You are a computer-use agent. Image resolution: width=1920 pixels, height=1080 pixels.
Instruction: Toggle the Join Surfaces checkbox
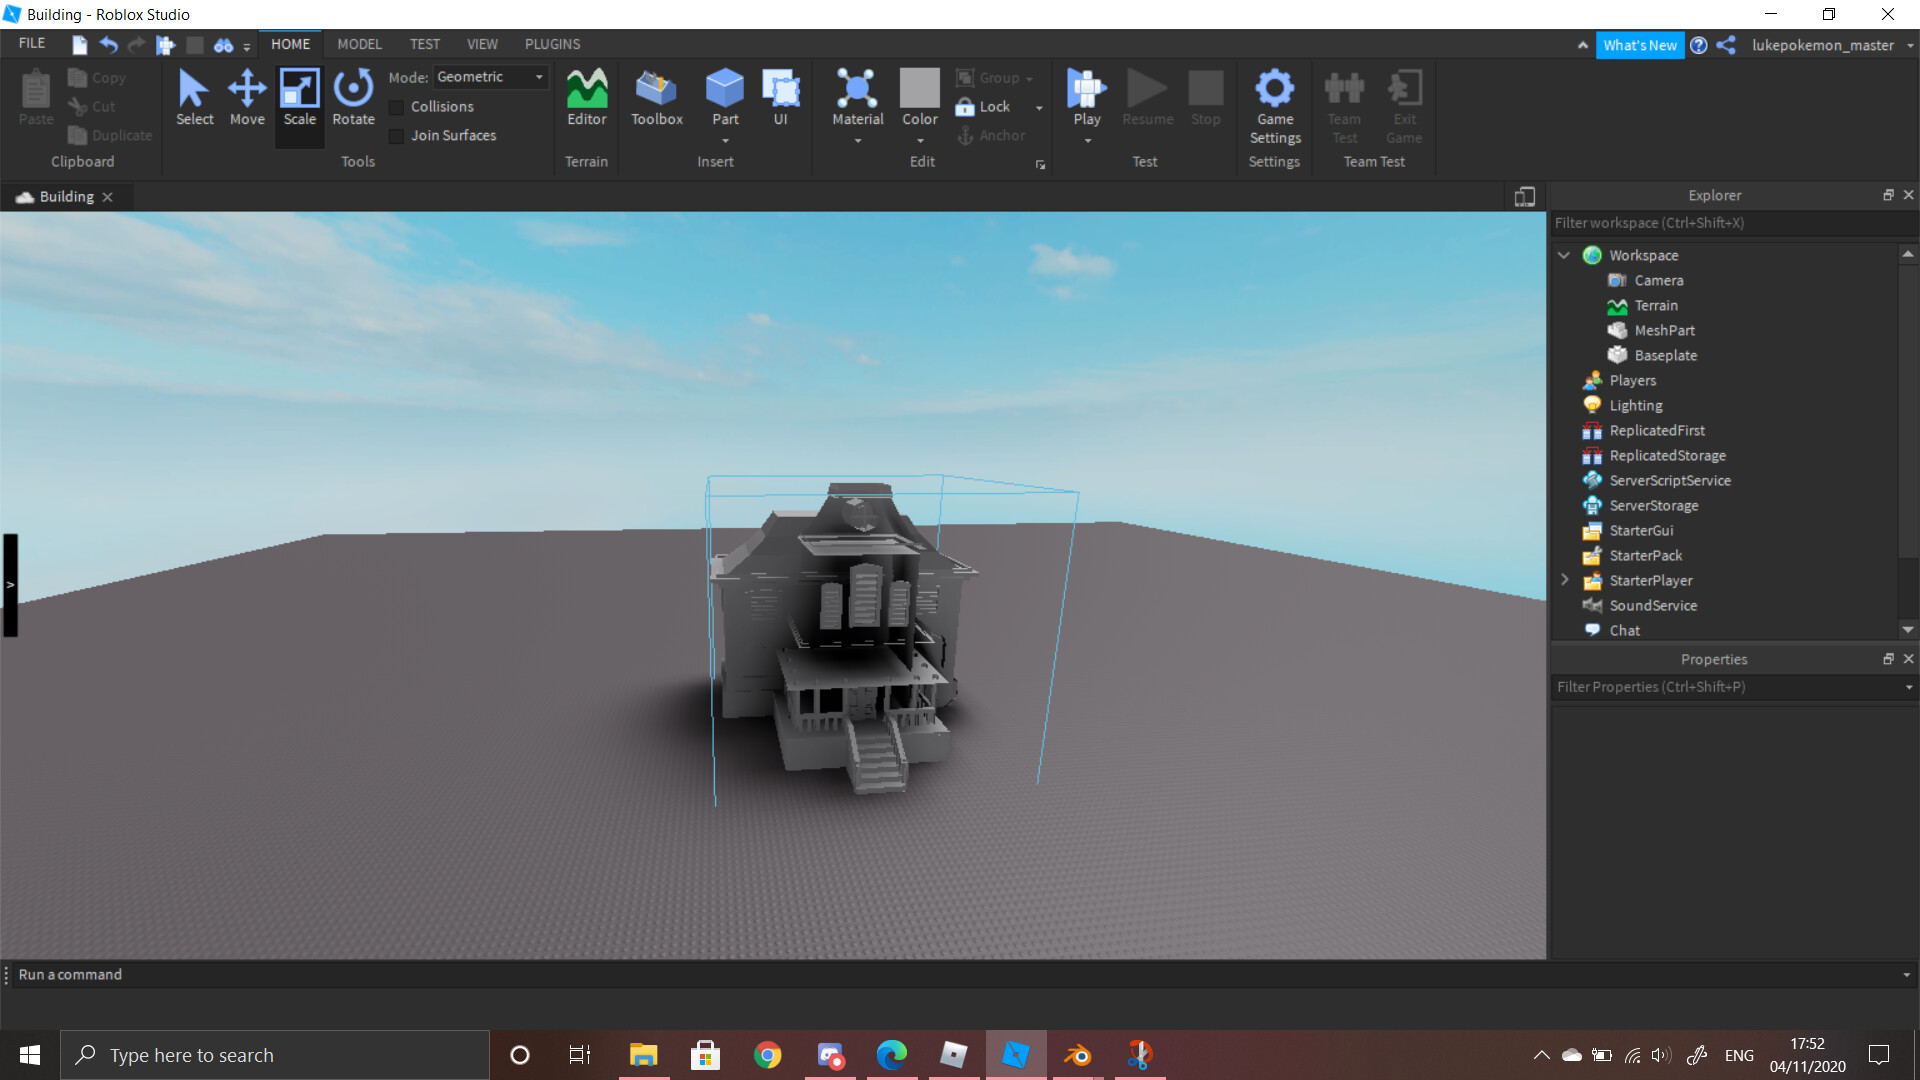point(397,136)
